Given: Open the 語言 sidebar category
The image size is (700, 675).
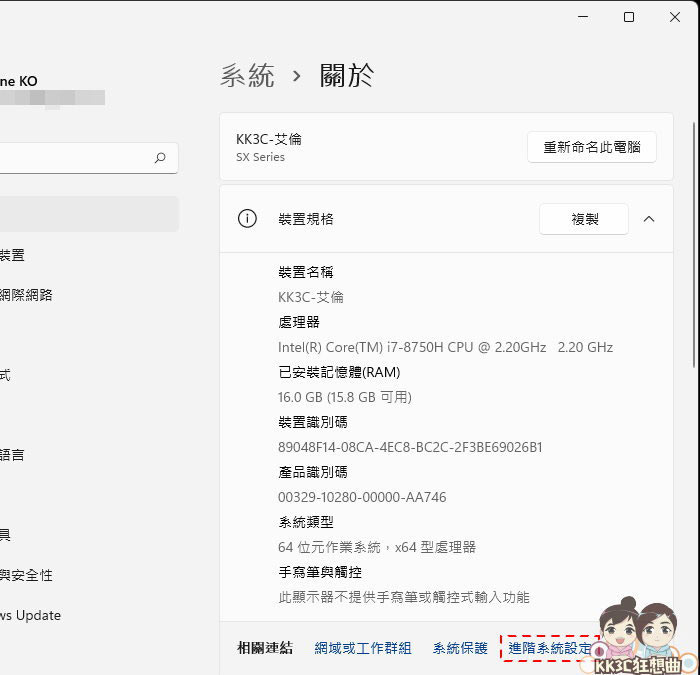Looking at the screenshot, I should pos(12,455).
